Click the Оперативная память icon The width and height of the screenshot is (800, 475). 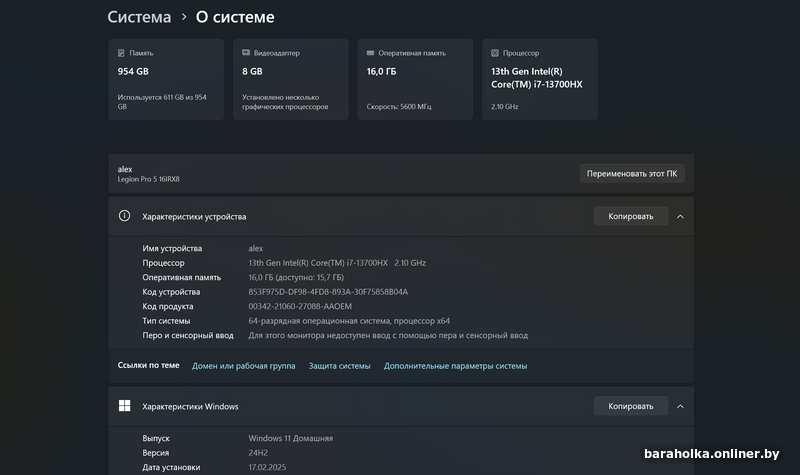(370, 53)
